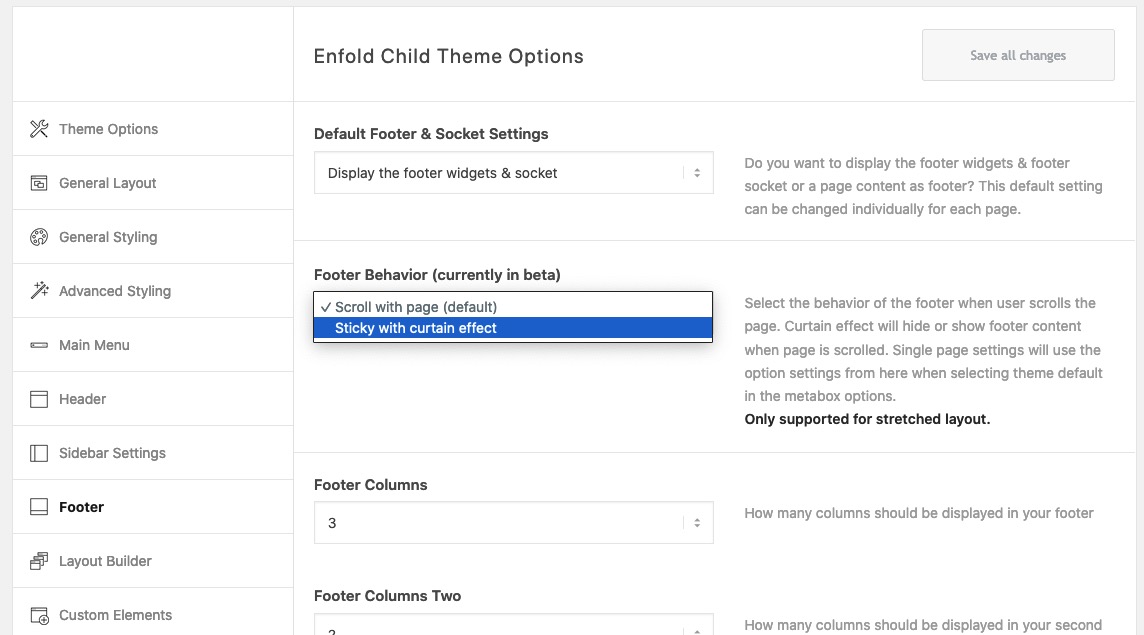This screenshot has width=1144, height=635.
Task: Select the Footer tab label
Action: 81,507
